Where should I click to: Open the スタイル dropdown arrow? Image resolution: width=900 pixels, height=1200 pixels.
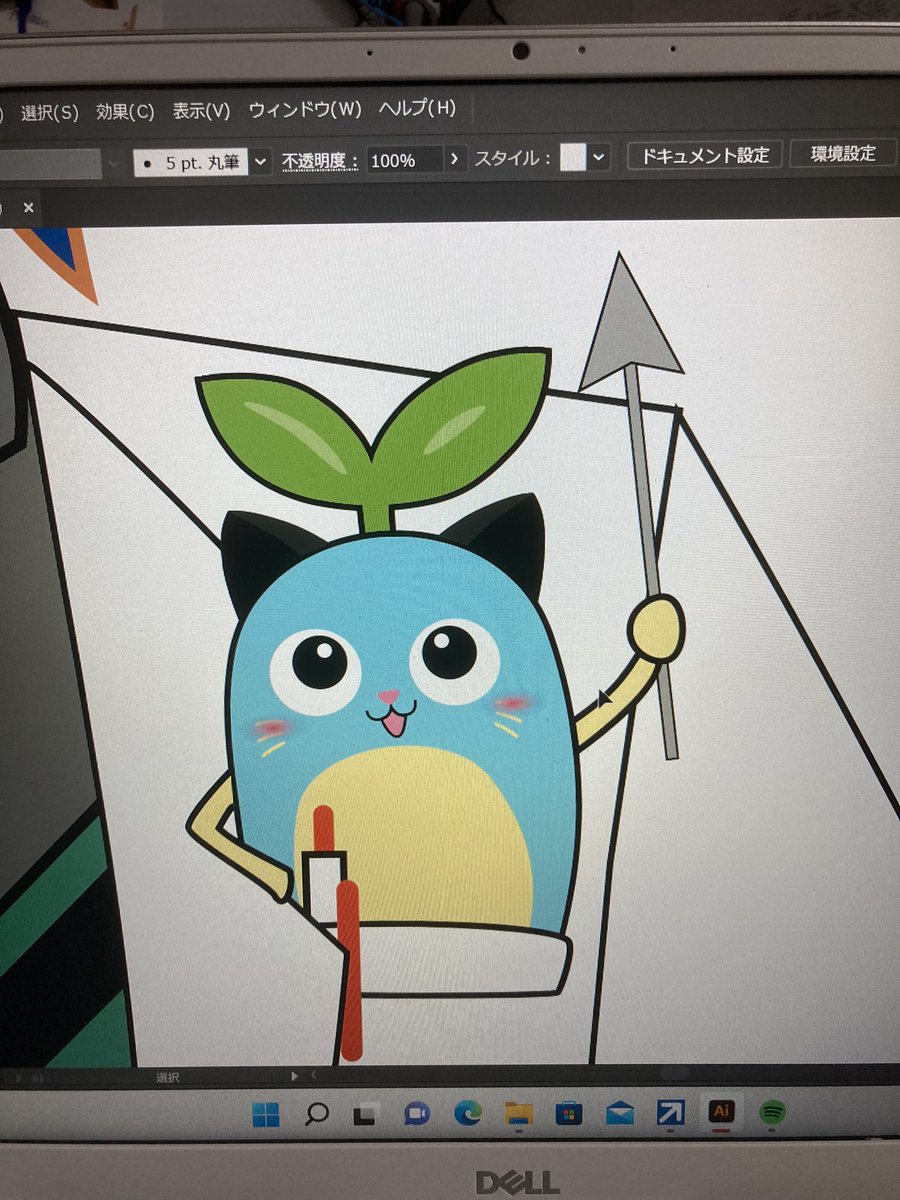coord(599,157)
